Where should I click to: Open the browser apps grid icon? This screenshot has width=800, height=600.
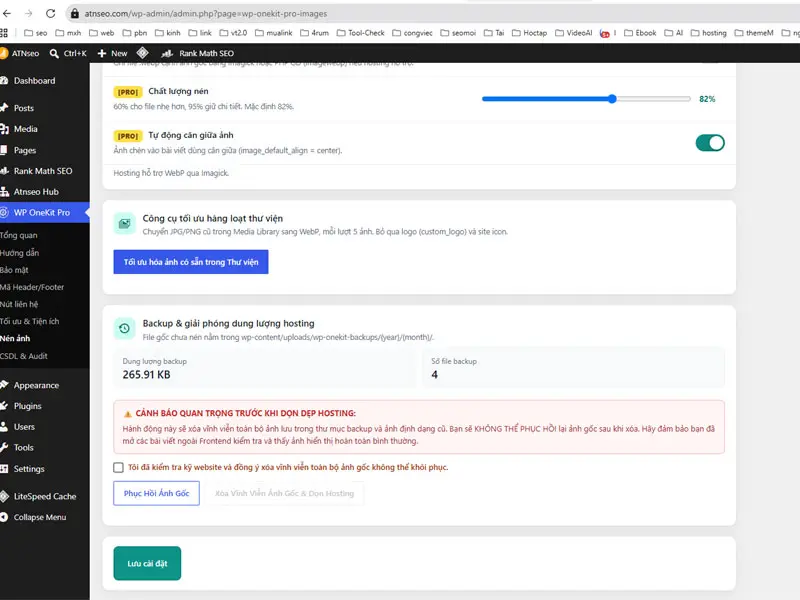pyautogui.click(x=4, y=33)
